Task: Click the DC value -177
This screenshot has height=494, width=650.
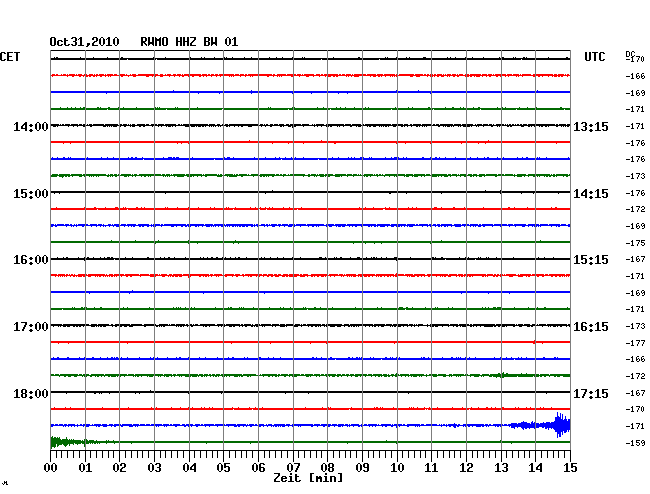Action: coord(635,343)
